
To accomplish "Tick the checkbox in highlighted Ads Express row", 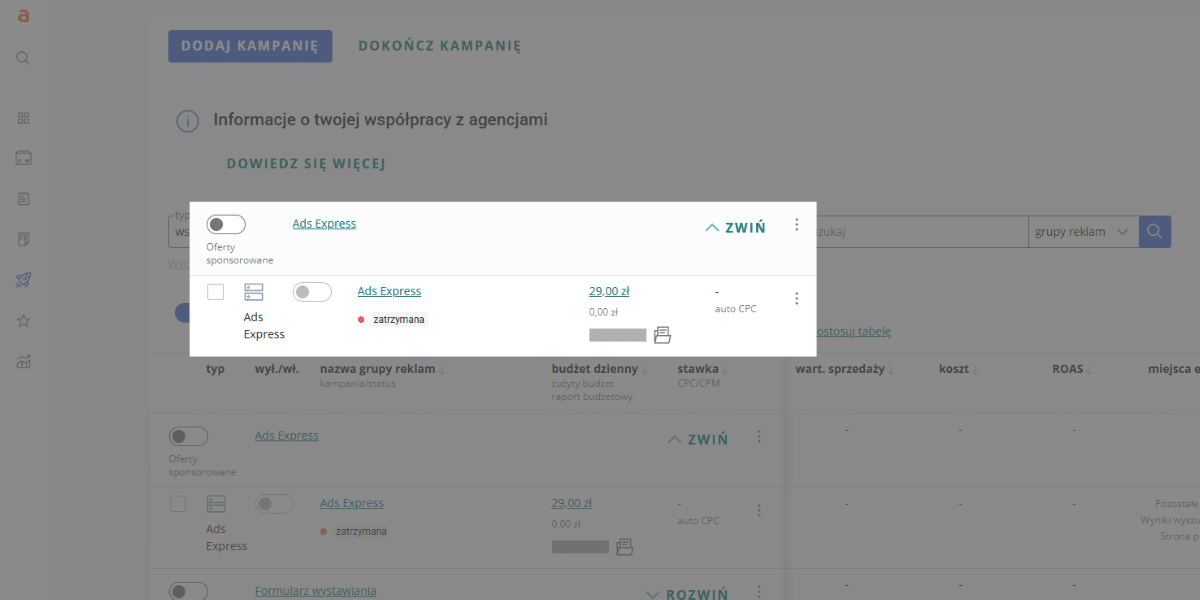I will pyautogui.click(x=215, y=292).
